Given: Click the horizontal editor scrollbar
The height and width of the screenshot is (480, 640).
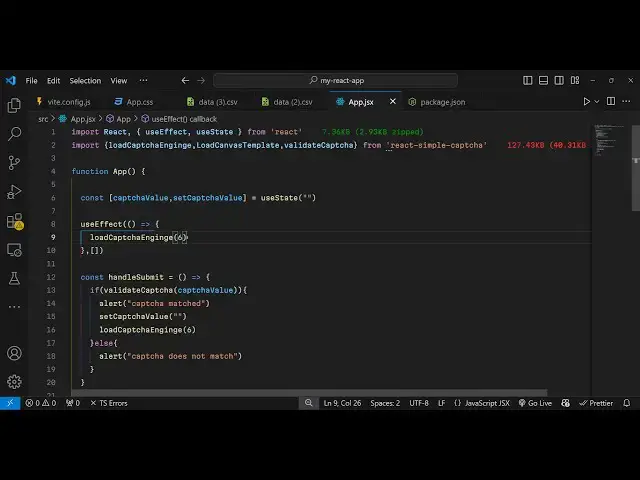Looking at the screenshot, I should pyautogui.click(x=309, y=393).
